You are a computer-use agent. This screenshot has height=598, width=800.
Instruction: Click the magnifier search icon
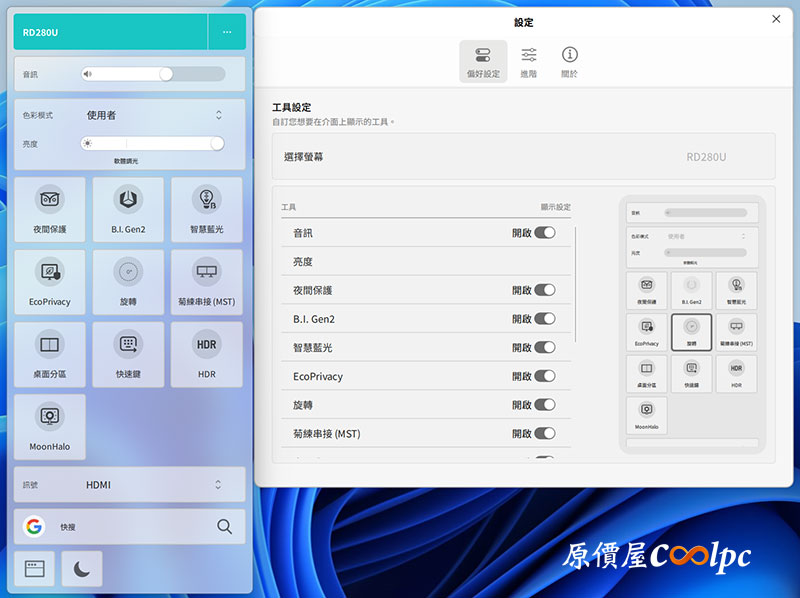(x=224, y=526)
